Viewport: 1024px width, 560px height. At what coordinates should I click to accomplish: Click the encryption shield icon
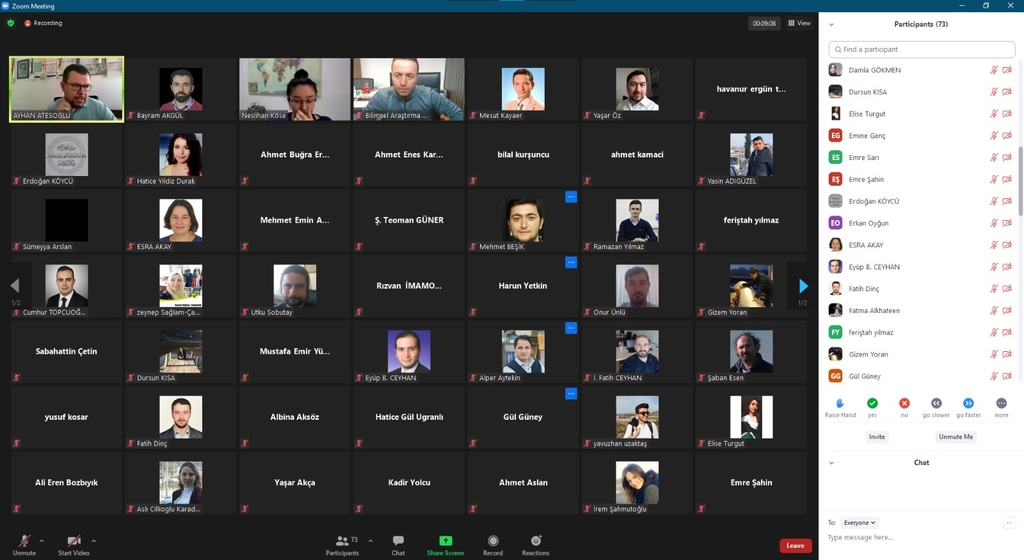[11, 23]
